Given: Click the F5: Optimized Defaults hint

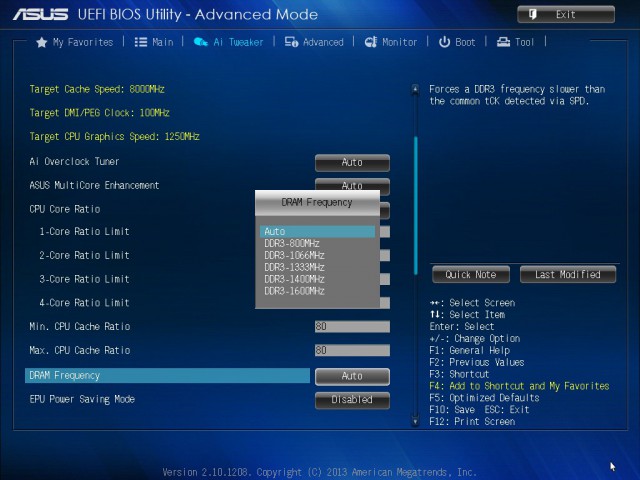Looking at the screenshot, I should click(484, 398).
